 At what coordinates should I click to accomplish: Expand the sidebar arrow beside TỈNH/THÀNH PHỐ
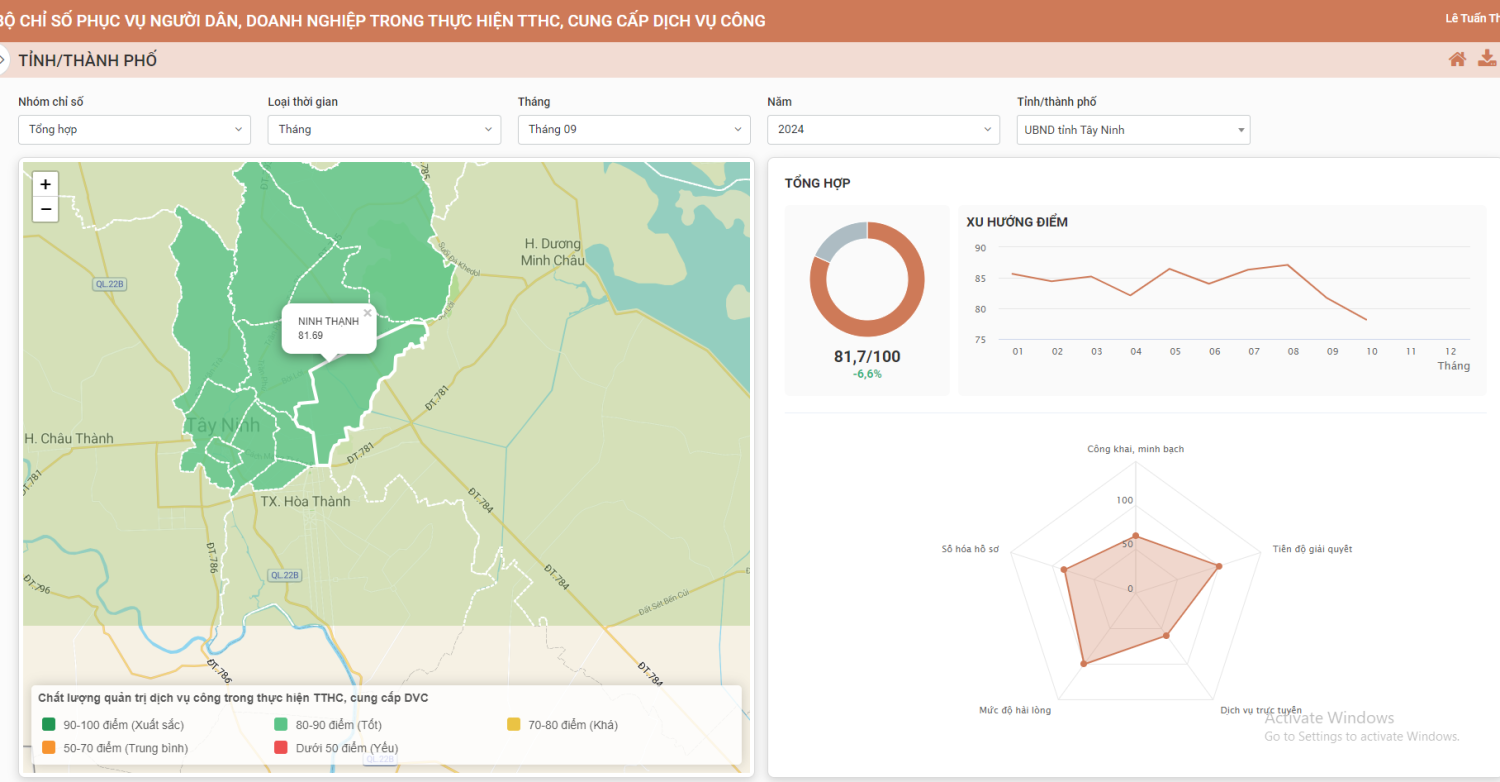3,60
